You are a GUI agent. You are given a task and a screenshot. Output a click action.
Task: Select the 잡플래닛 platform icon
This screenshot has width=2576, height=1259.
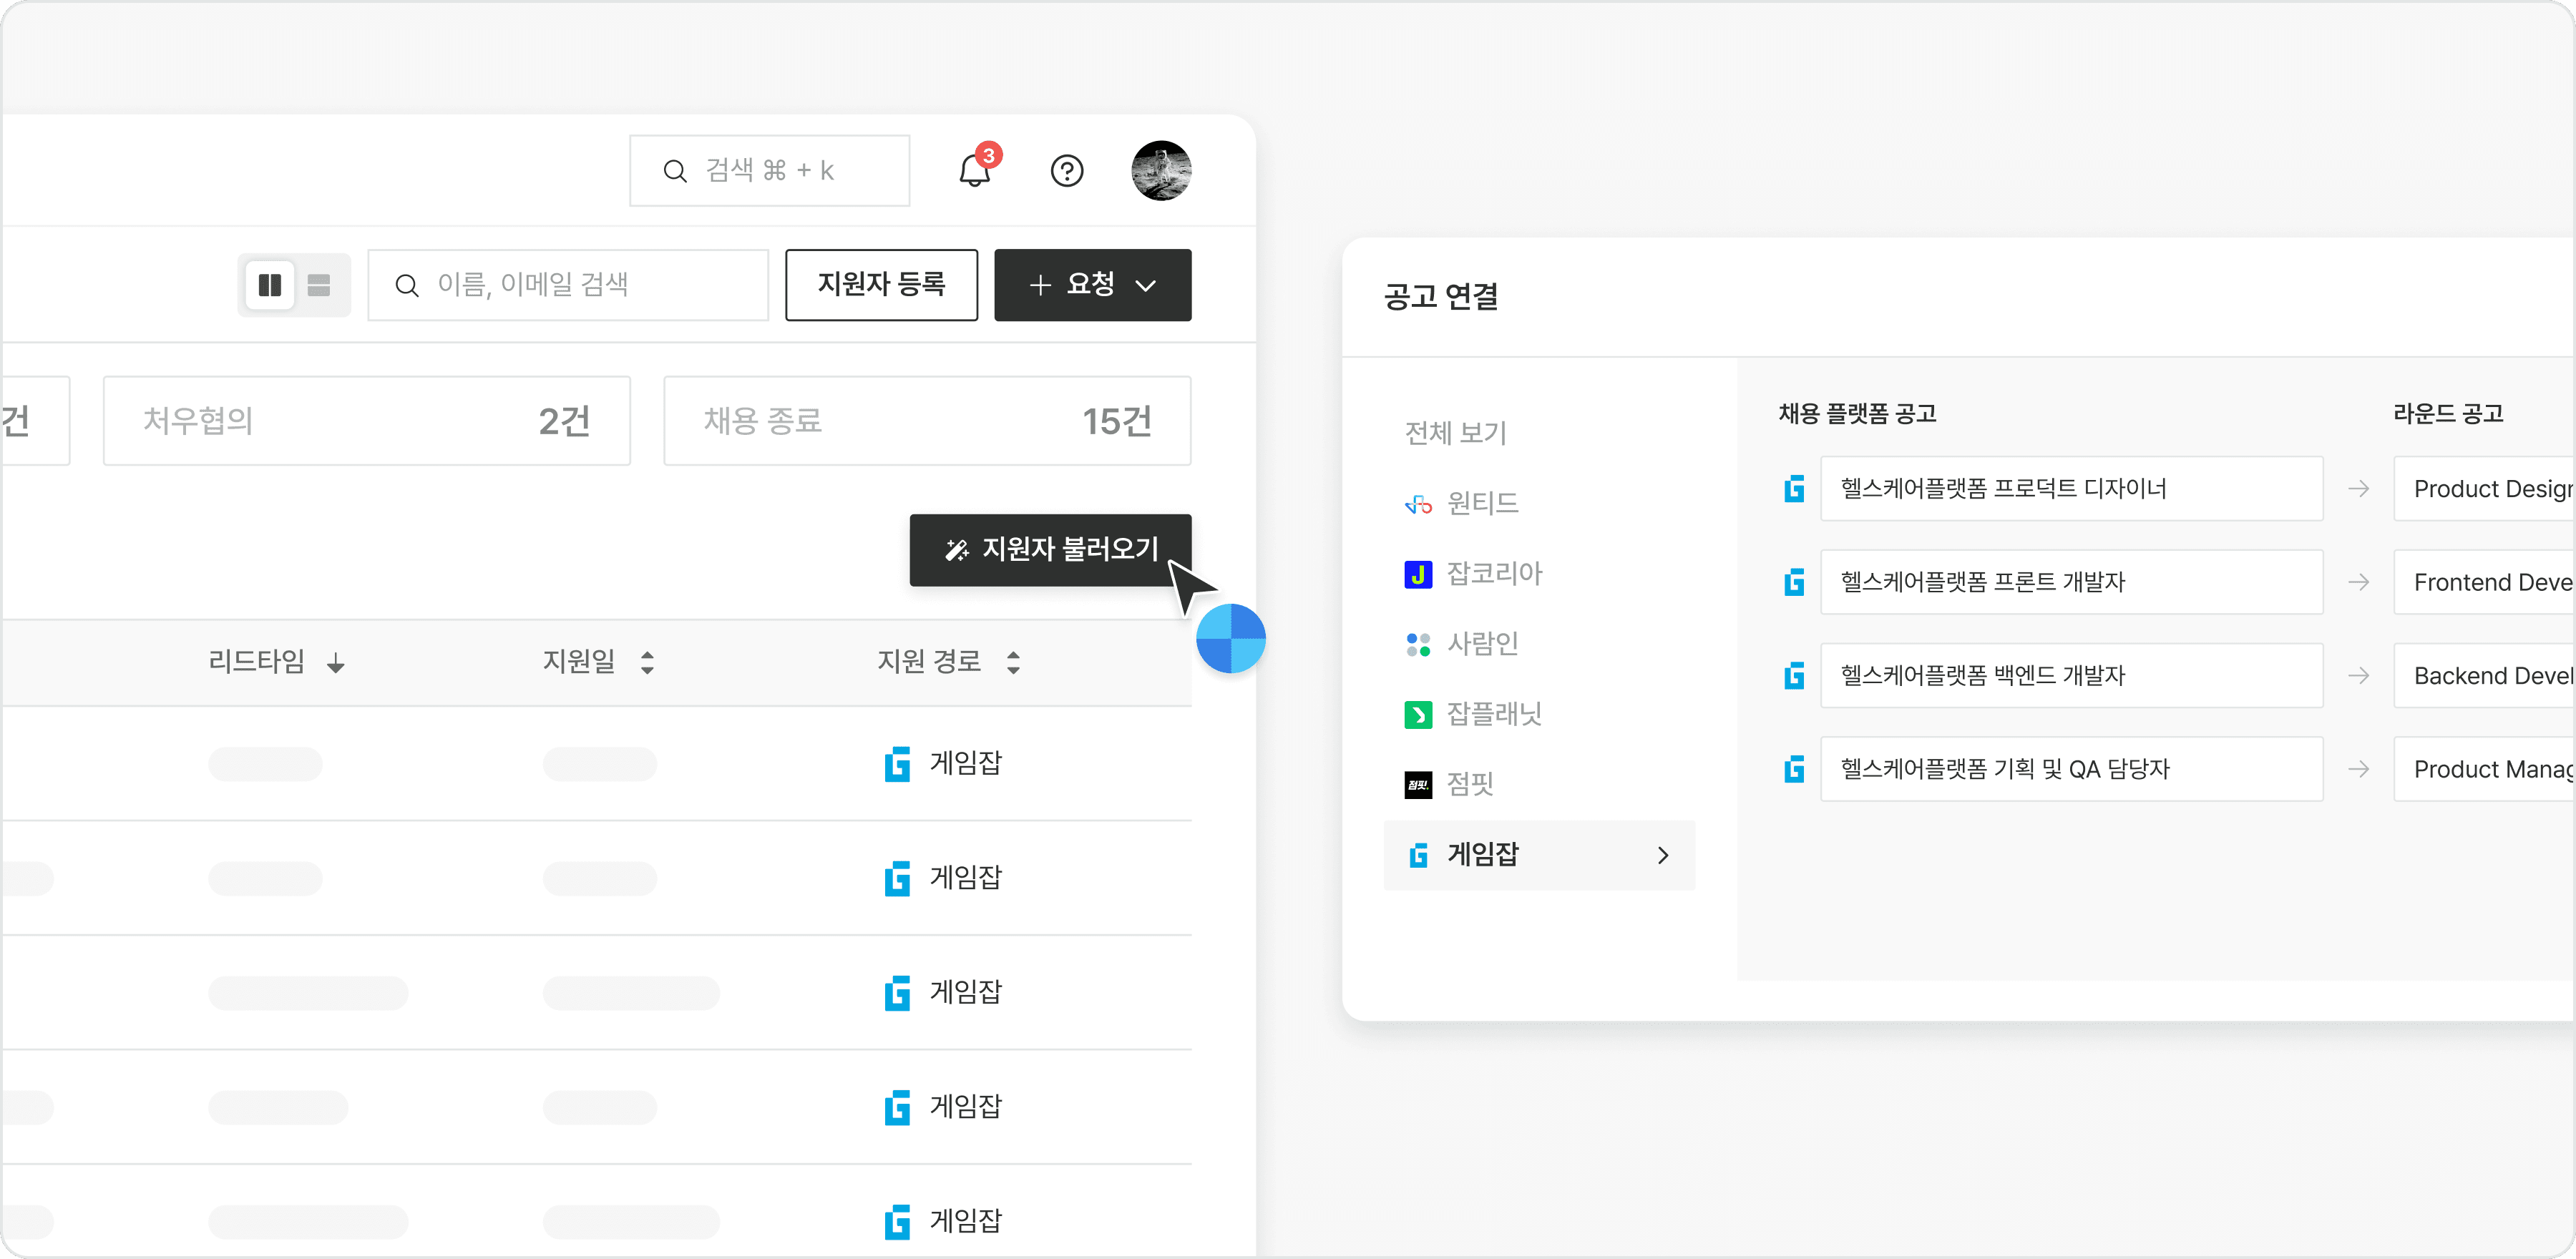click(1418, 714)
